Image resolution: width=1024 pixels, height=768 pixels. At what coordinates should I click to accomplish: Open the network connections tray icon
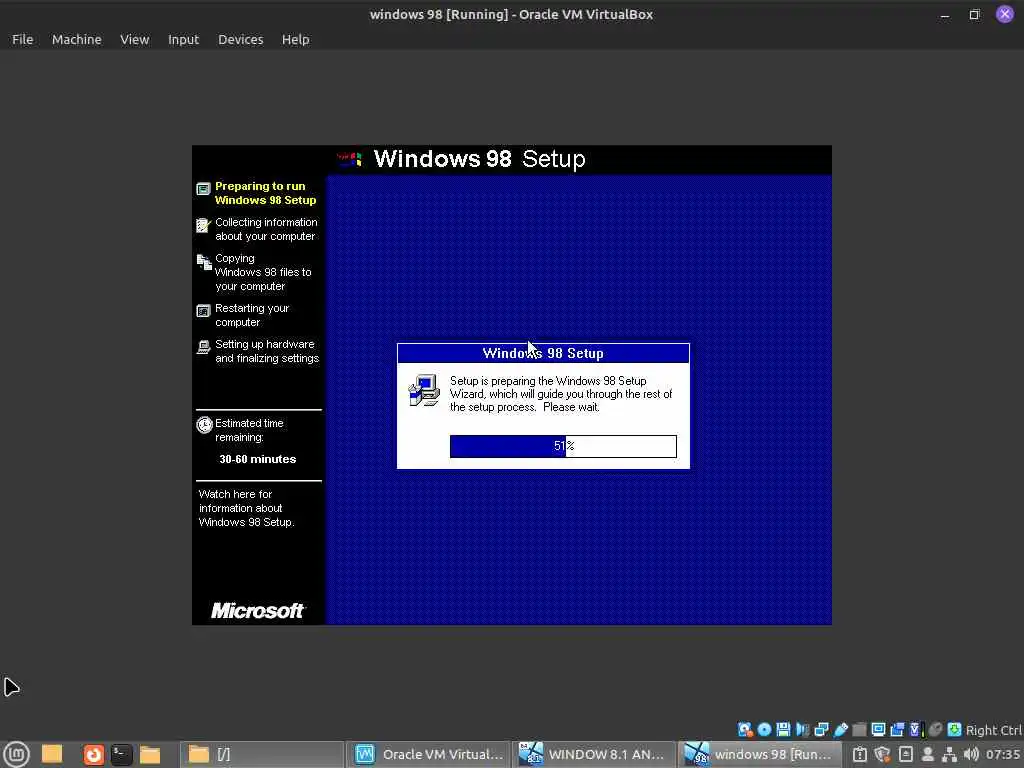[950, 754]
